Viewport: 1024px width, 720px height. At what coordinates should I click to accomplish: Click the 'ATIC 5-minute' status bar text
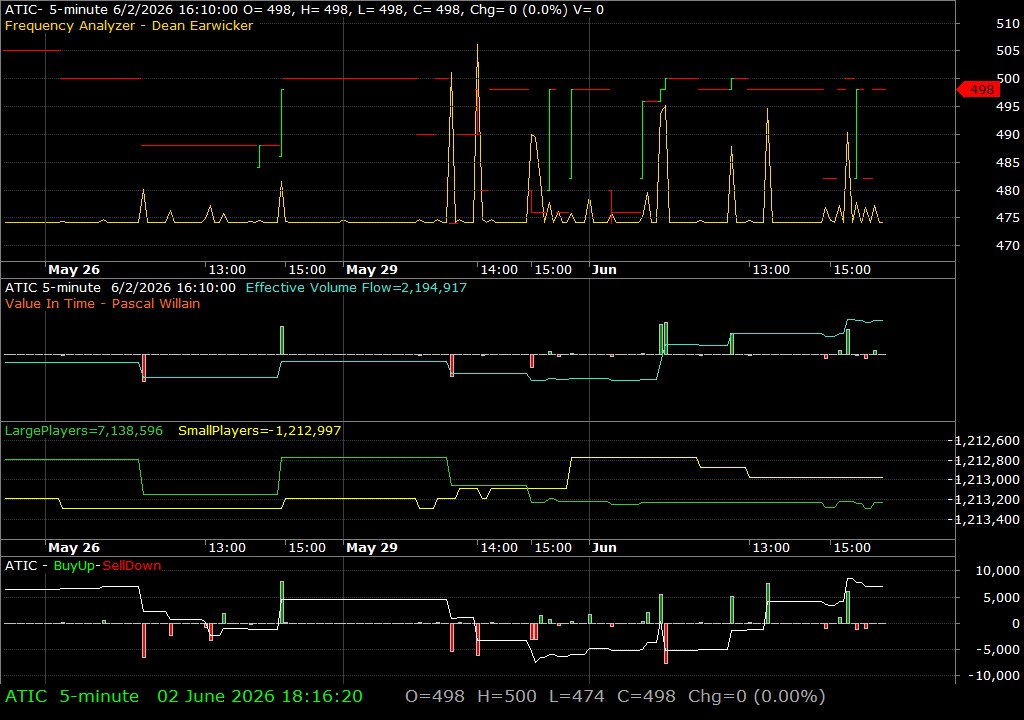point(72,696)
